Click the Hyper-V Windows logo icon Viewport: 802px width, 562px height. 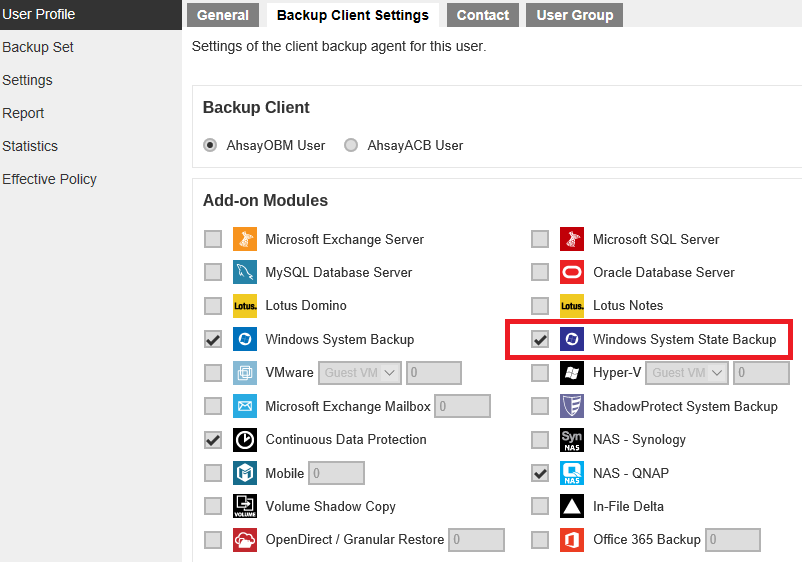pyautogui.click(x=572, y=373)
